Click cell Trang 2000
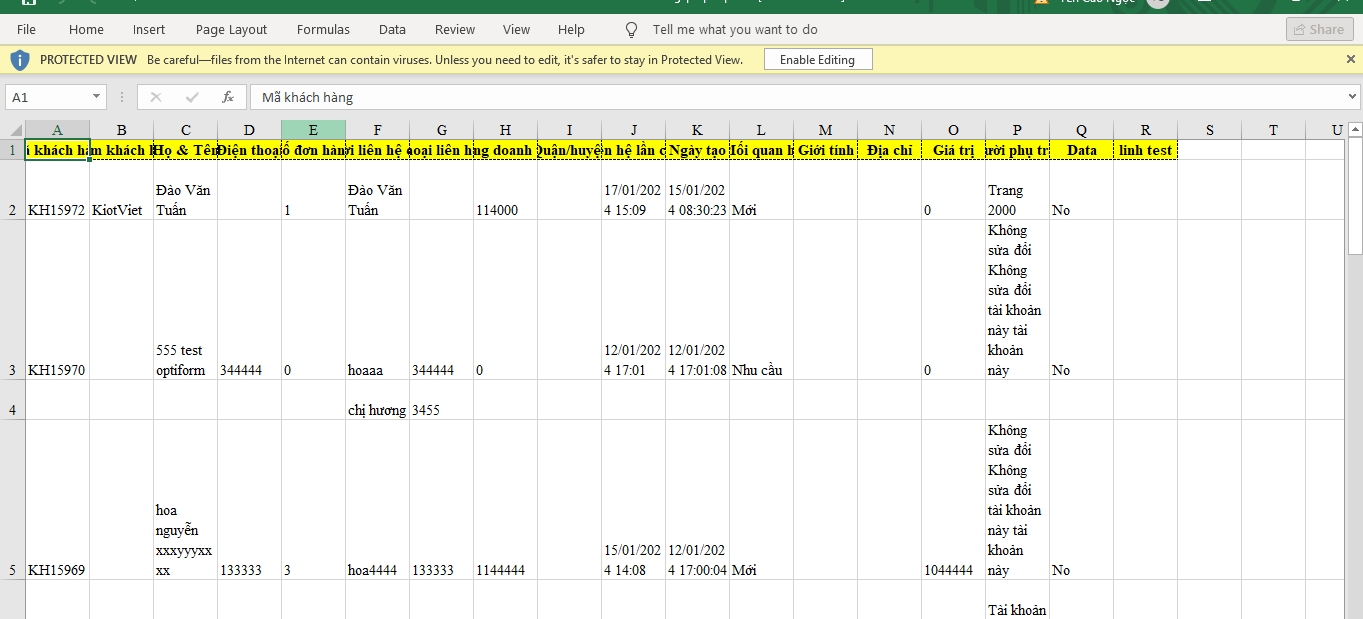This screenshot has width=1363, height=619. (x=1017, y=190)
